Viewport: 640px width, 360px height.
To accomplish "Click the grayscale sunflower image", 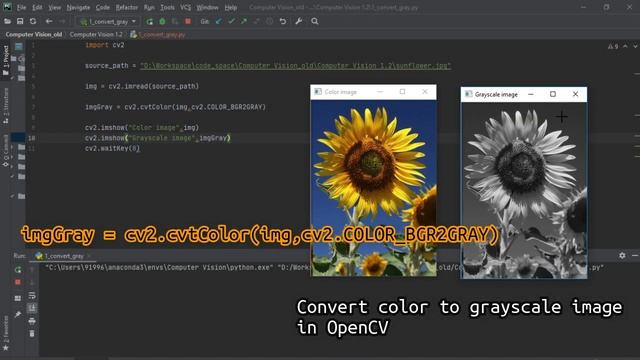I will (x=524, y=191).
